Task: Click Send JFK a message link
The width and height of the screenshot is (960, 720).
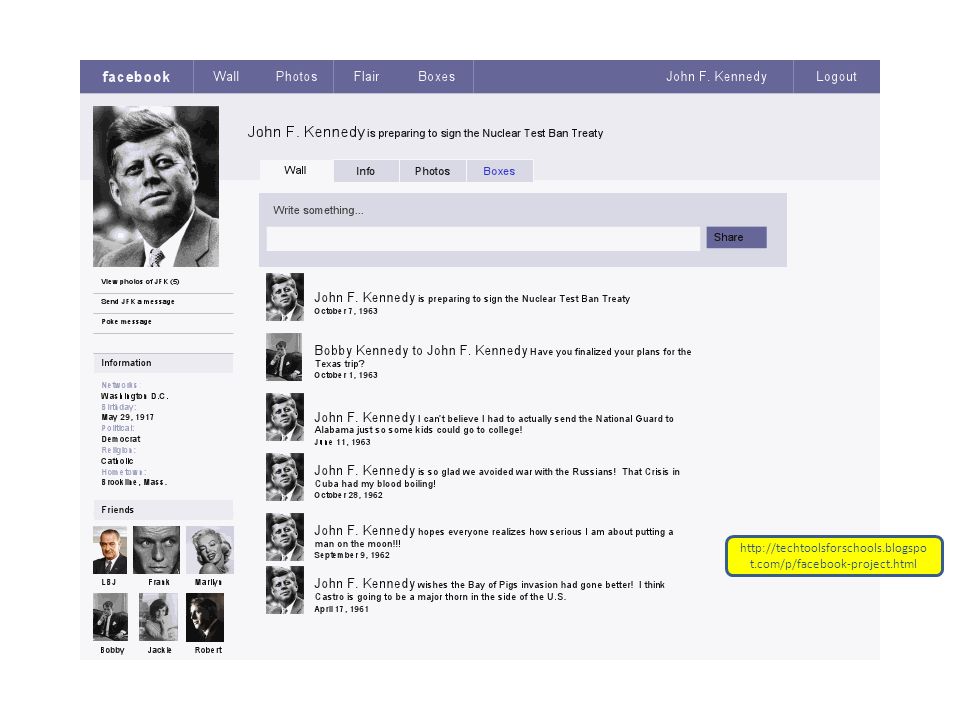Action: tap(138, 301)
